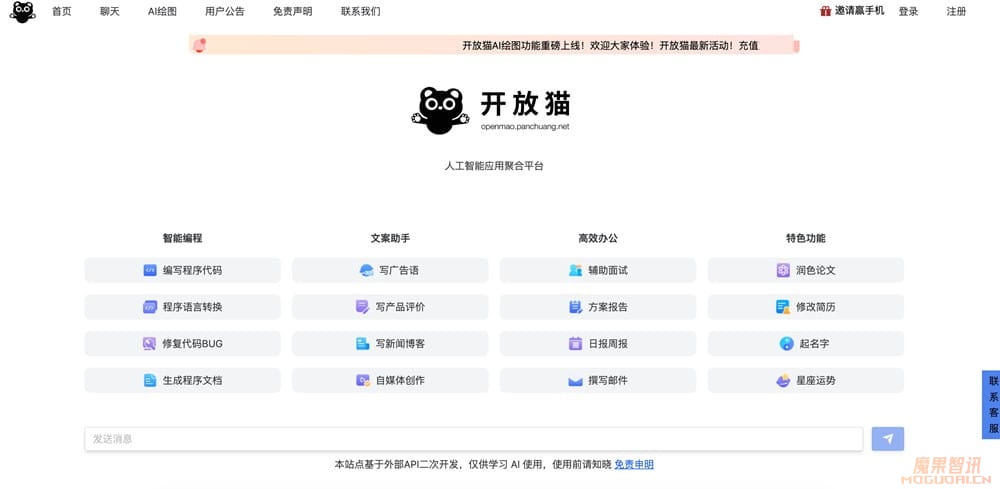Click the gift icon beside 邀请赢手机
This screenshot has height=489, width=1000.
pyautogui.click(x=825, y=11)
